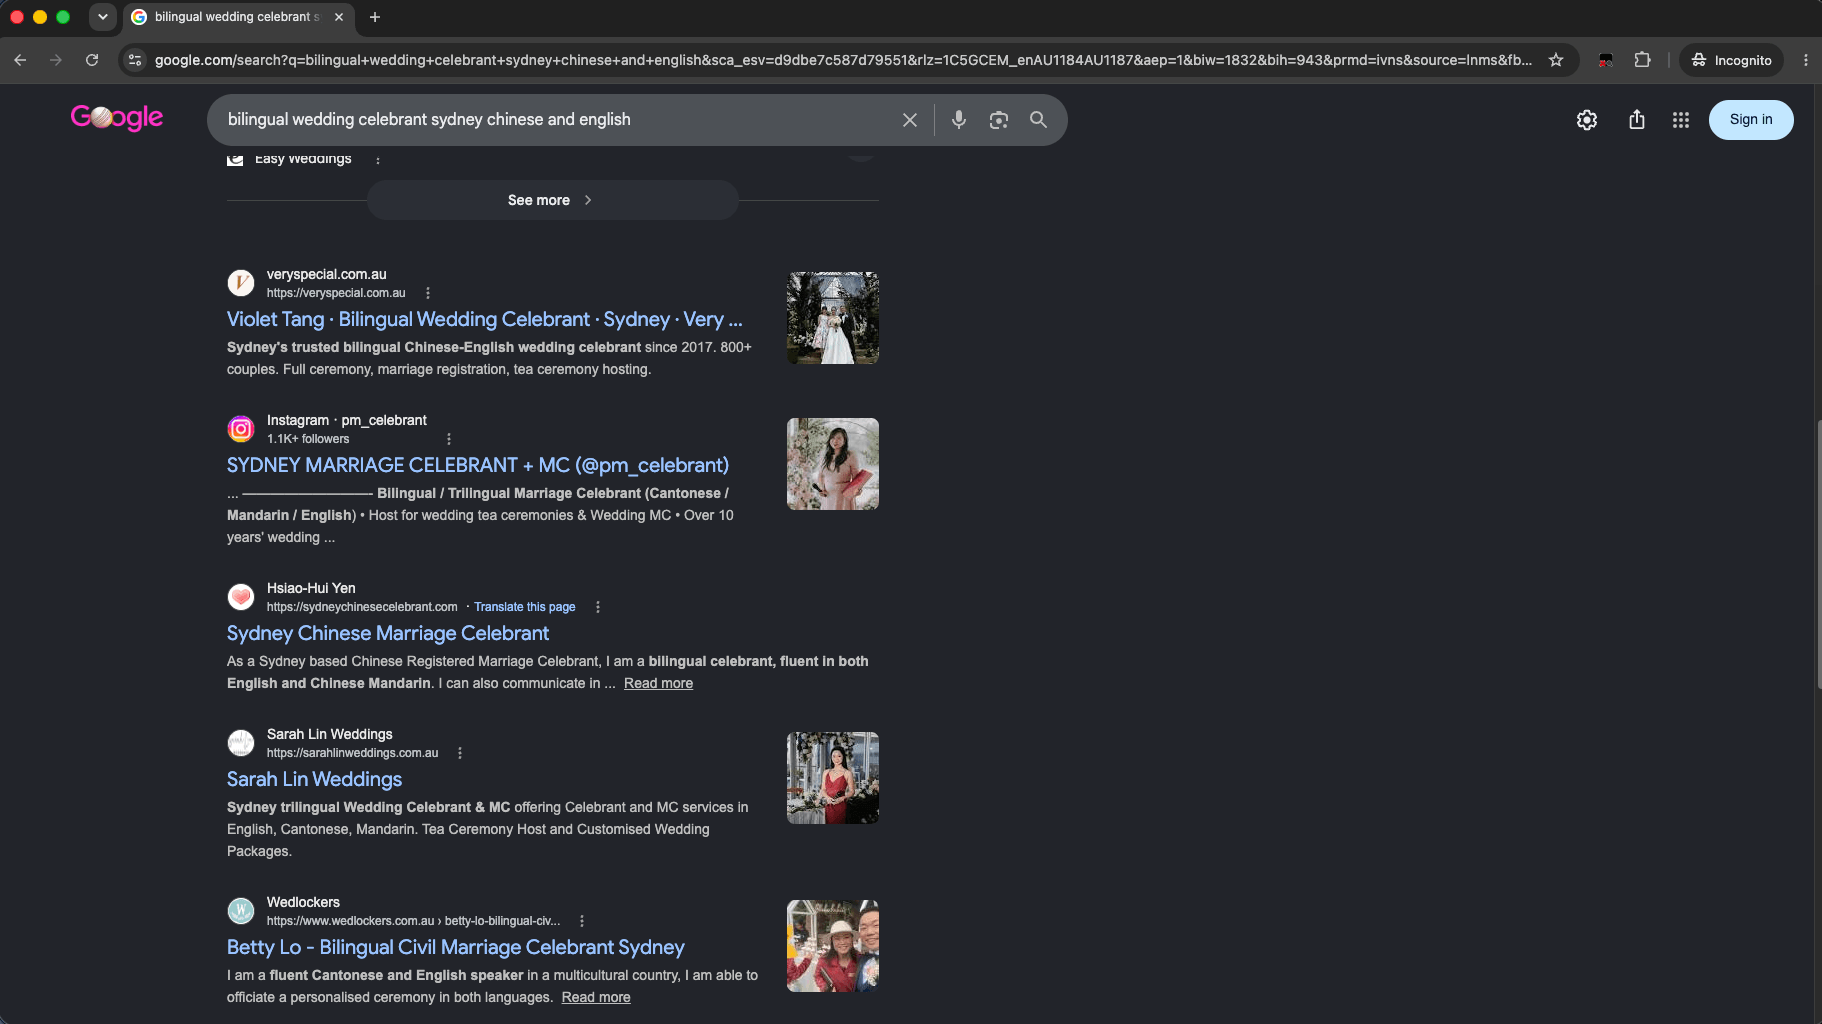
Task: Open the Betty Lo Wedlockers thumbnail
Action: point(833,946)
